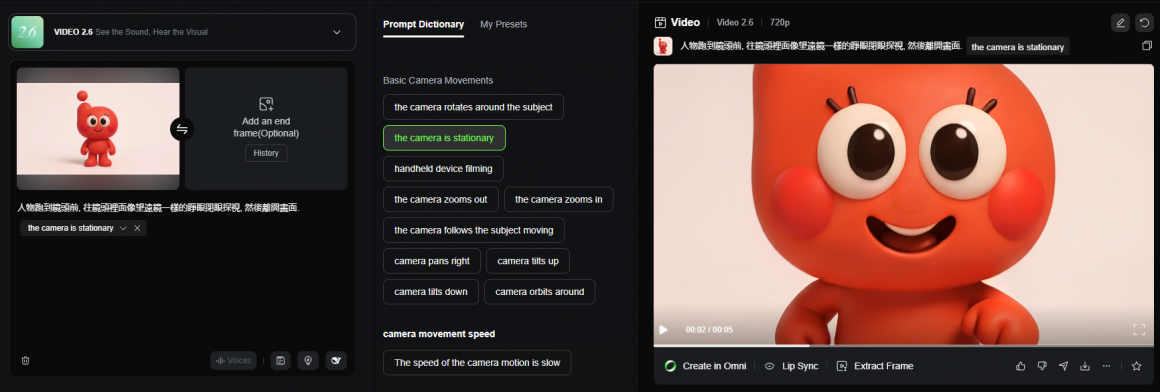Open Lip Sync
This screenshot has width=1160, height=392.
(792, 366)
